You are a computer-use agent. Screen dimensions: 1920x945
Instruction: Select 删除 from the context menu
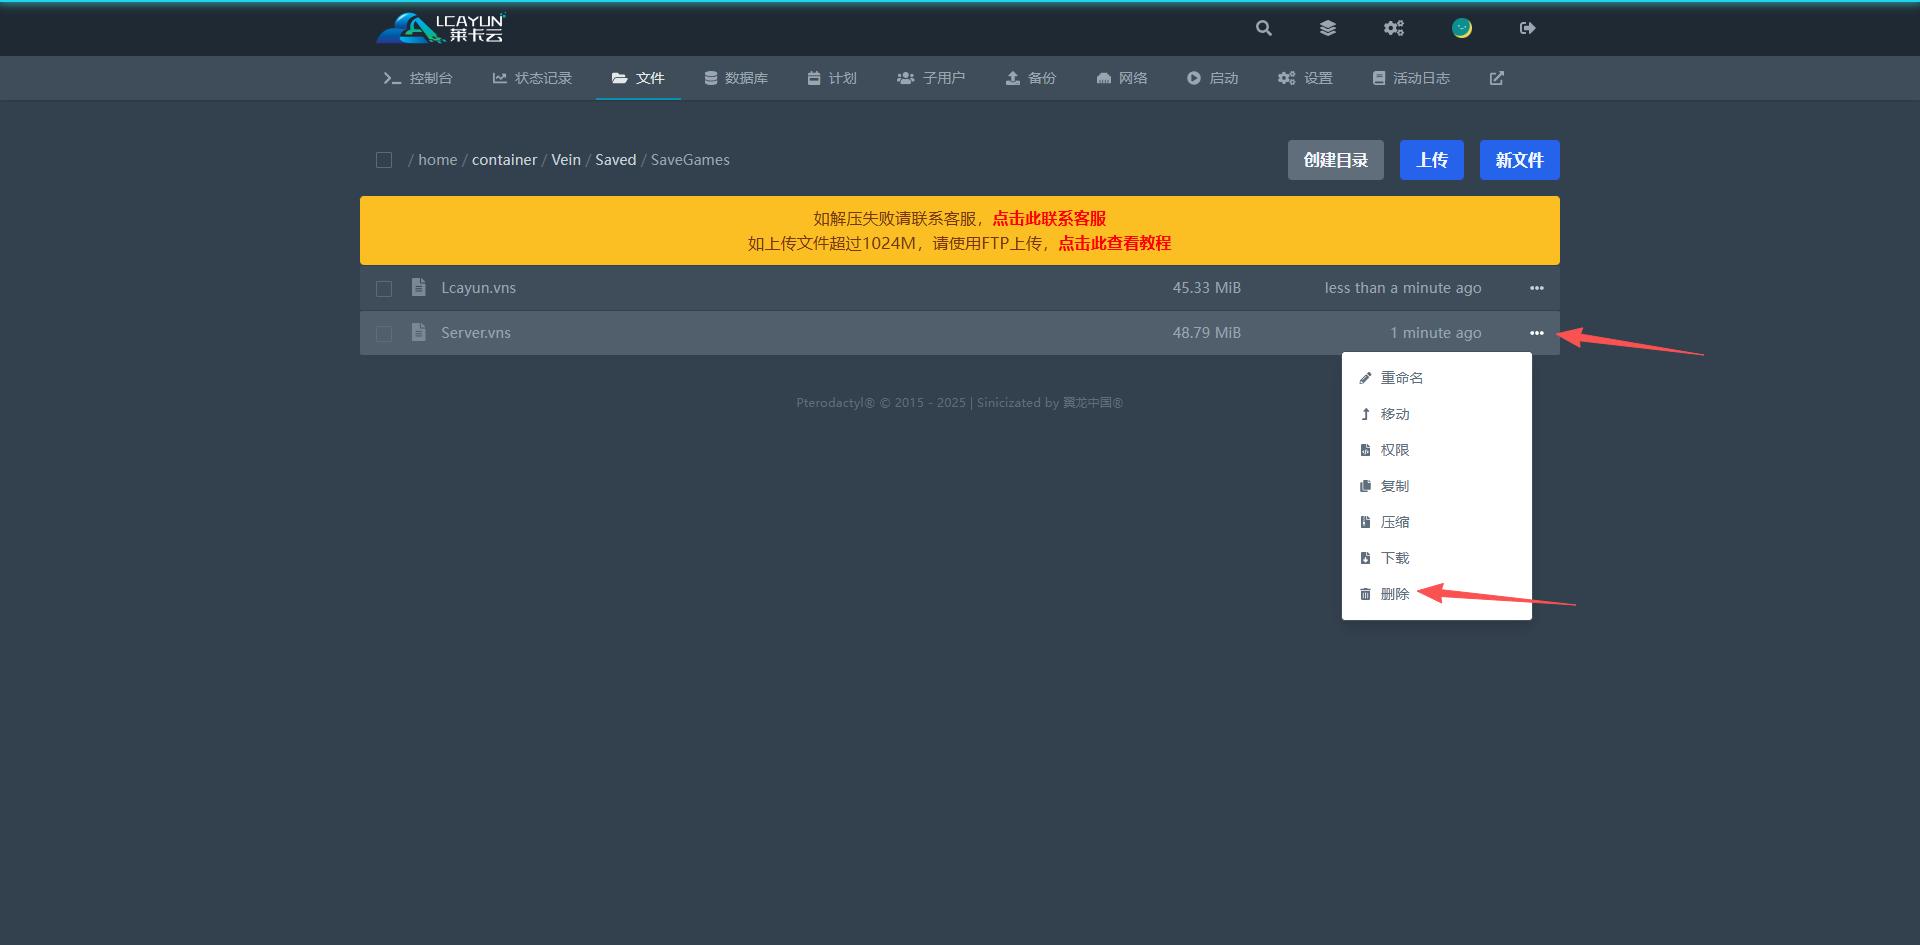click(x=1394, y=594)
